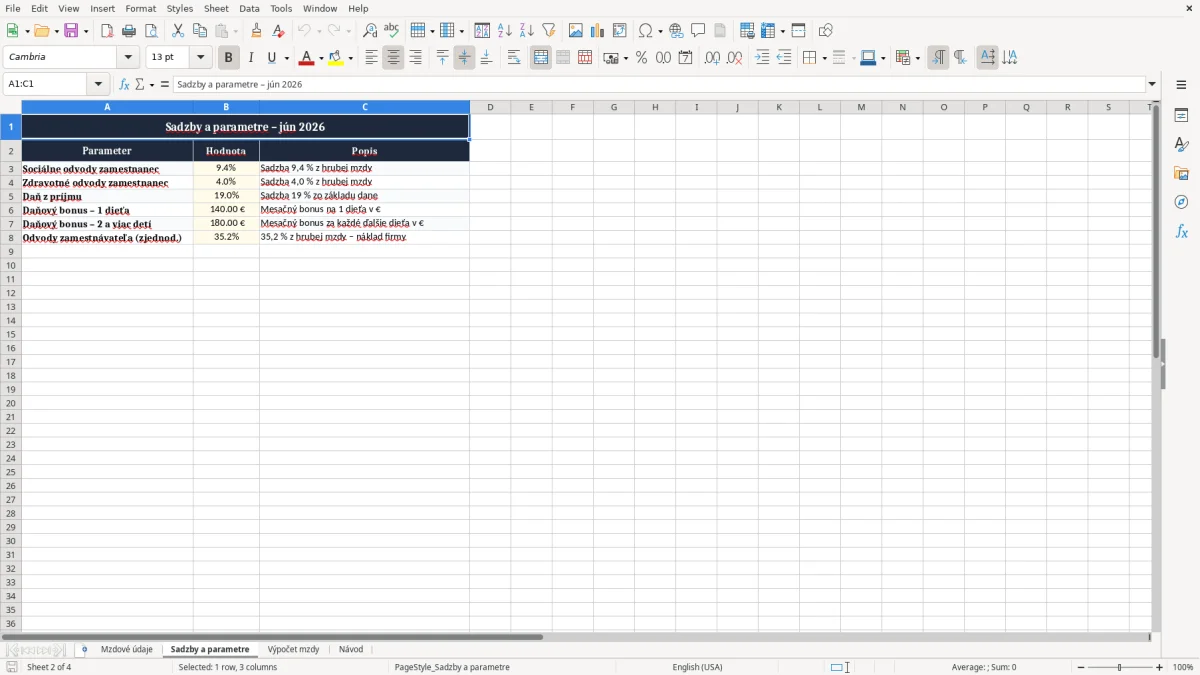Toggle Underline formatting
Viewport: 1200px width, 675px height.
(271, 58)
